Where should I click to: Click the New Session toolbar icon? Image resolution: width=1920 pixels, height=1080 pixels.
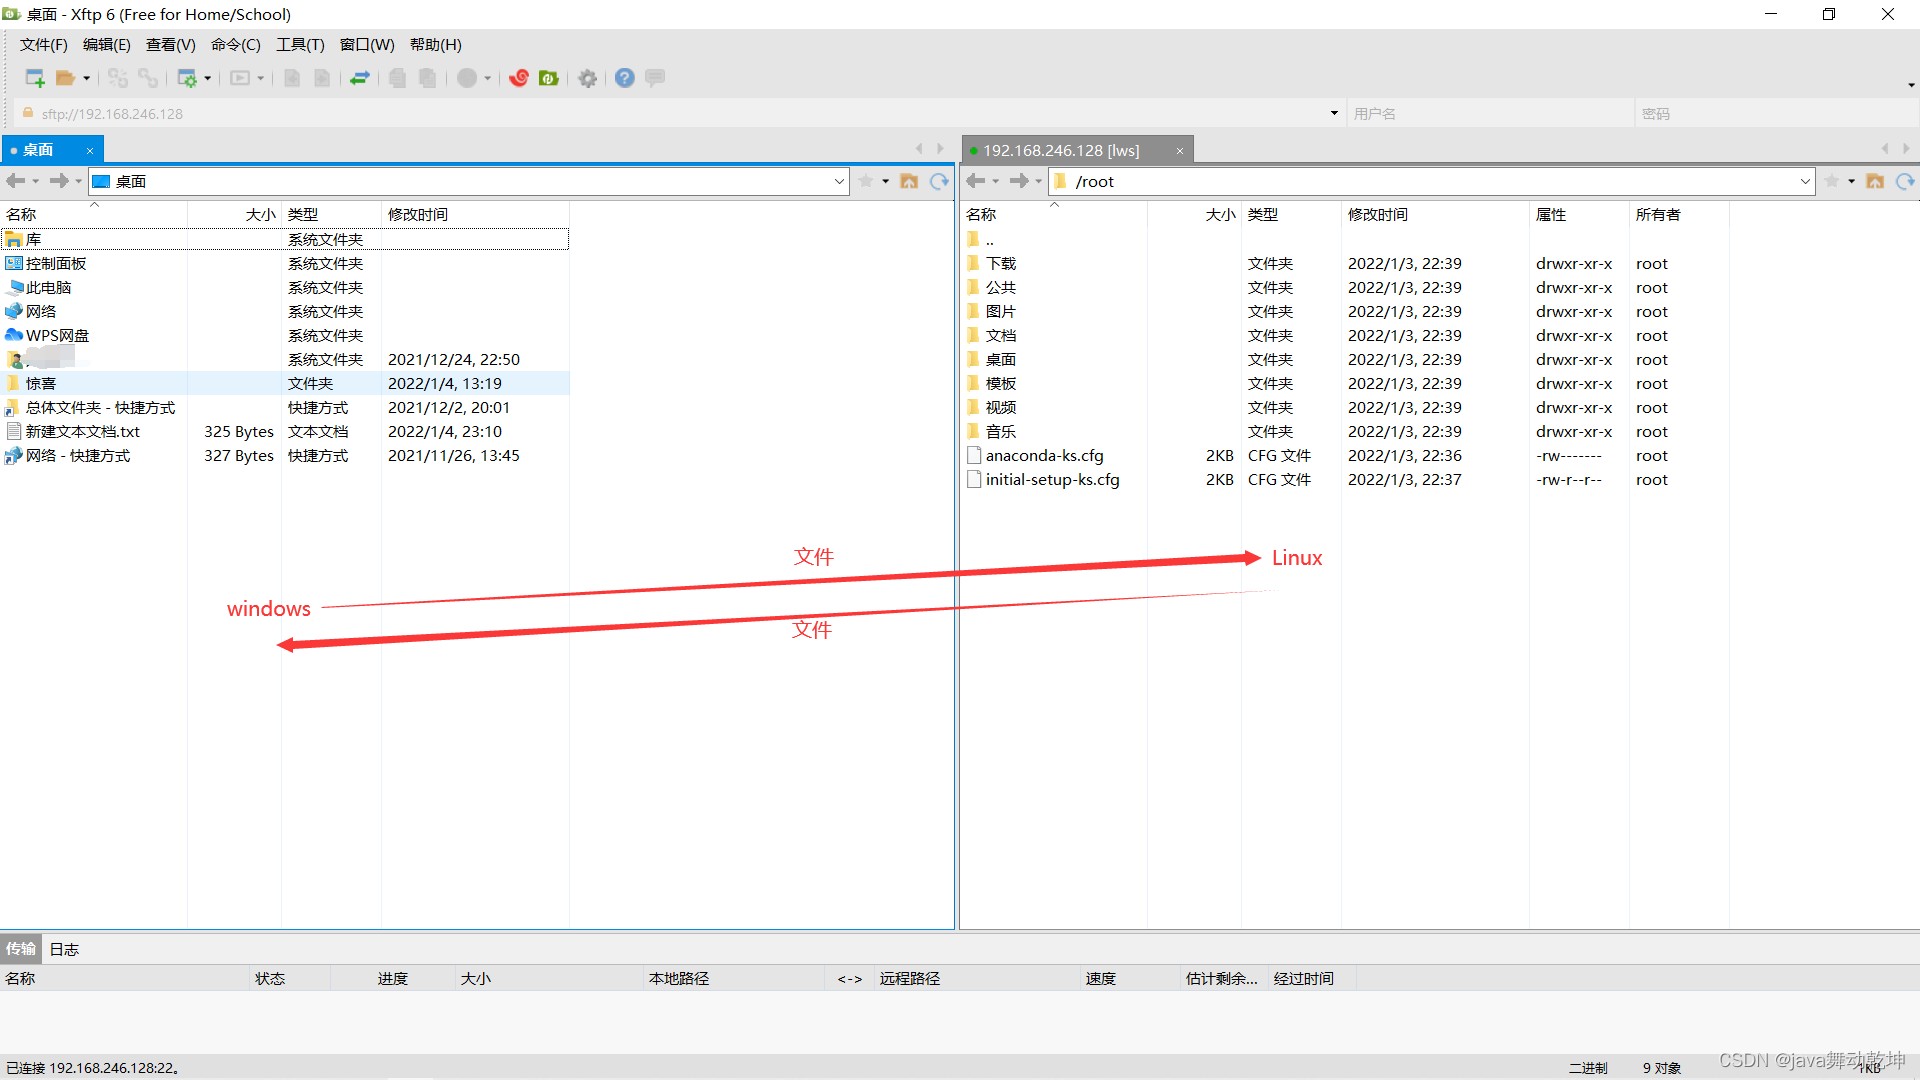[35, 78]
